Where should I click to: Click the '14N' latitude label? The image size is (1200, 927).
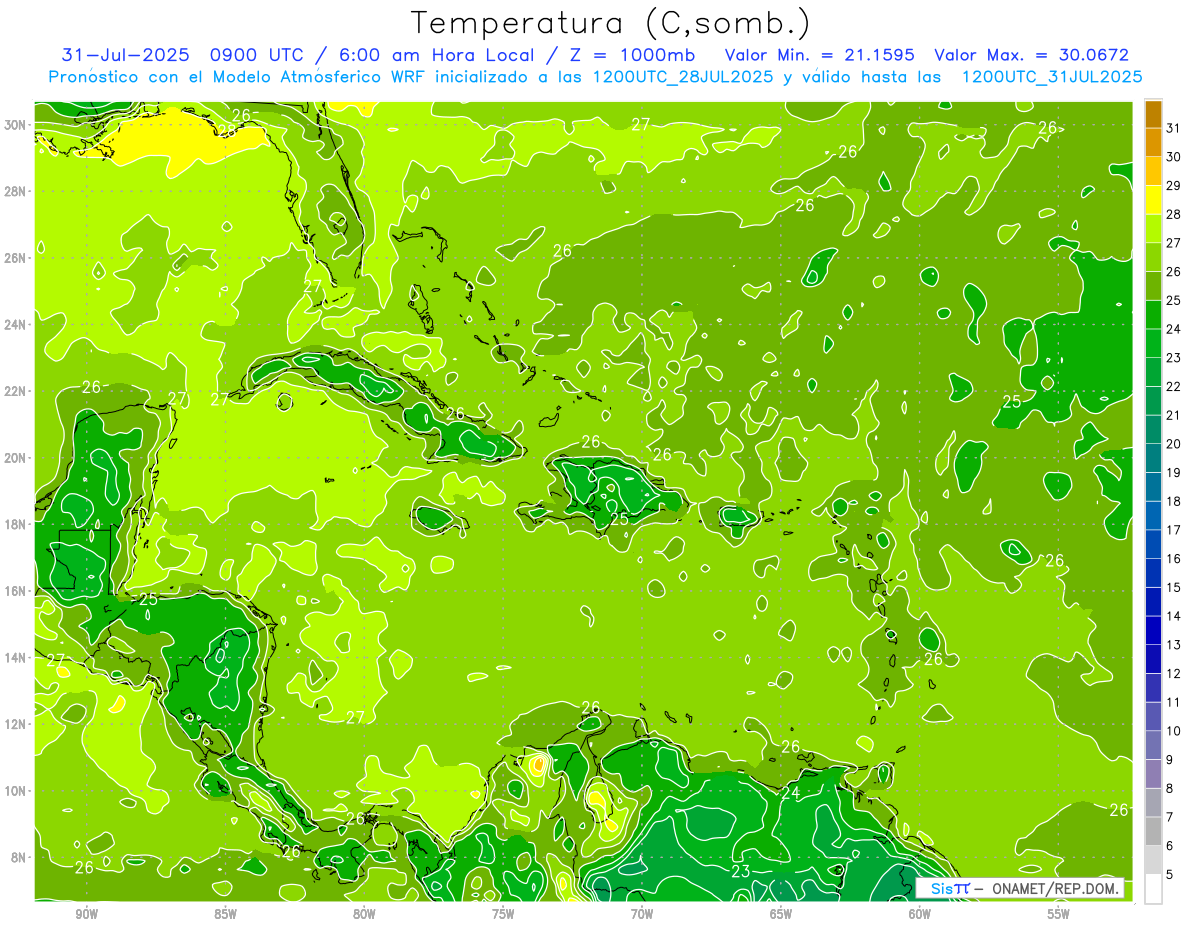tap(15, 658)
